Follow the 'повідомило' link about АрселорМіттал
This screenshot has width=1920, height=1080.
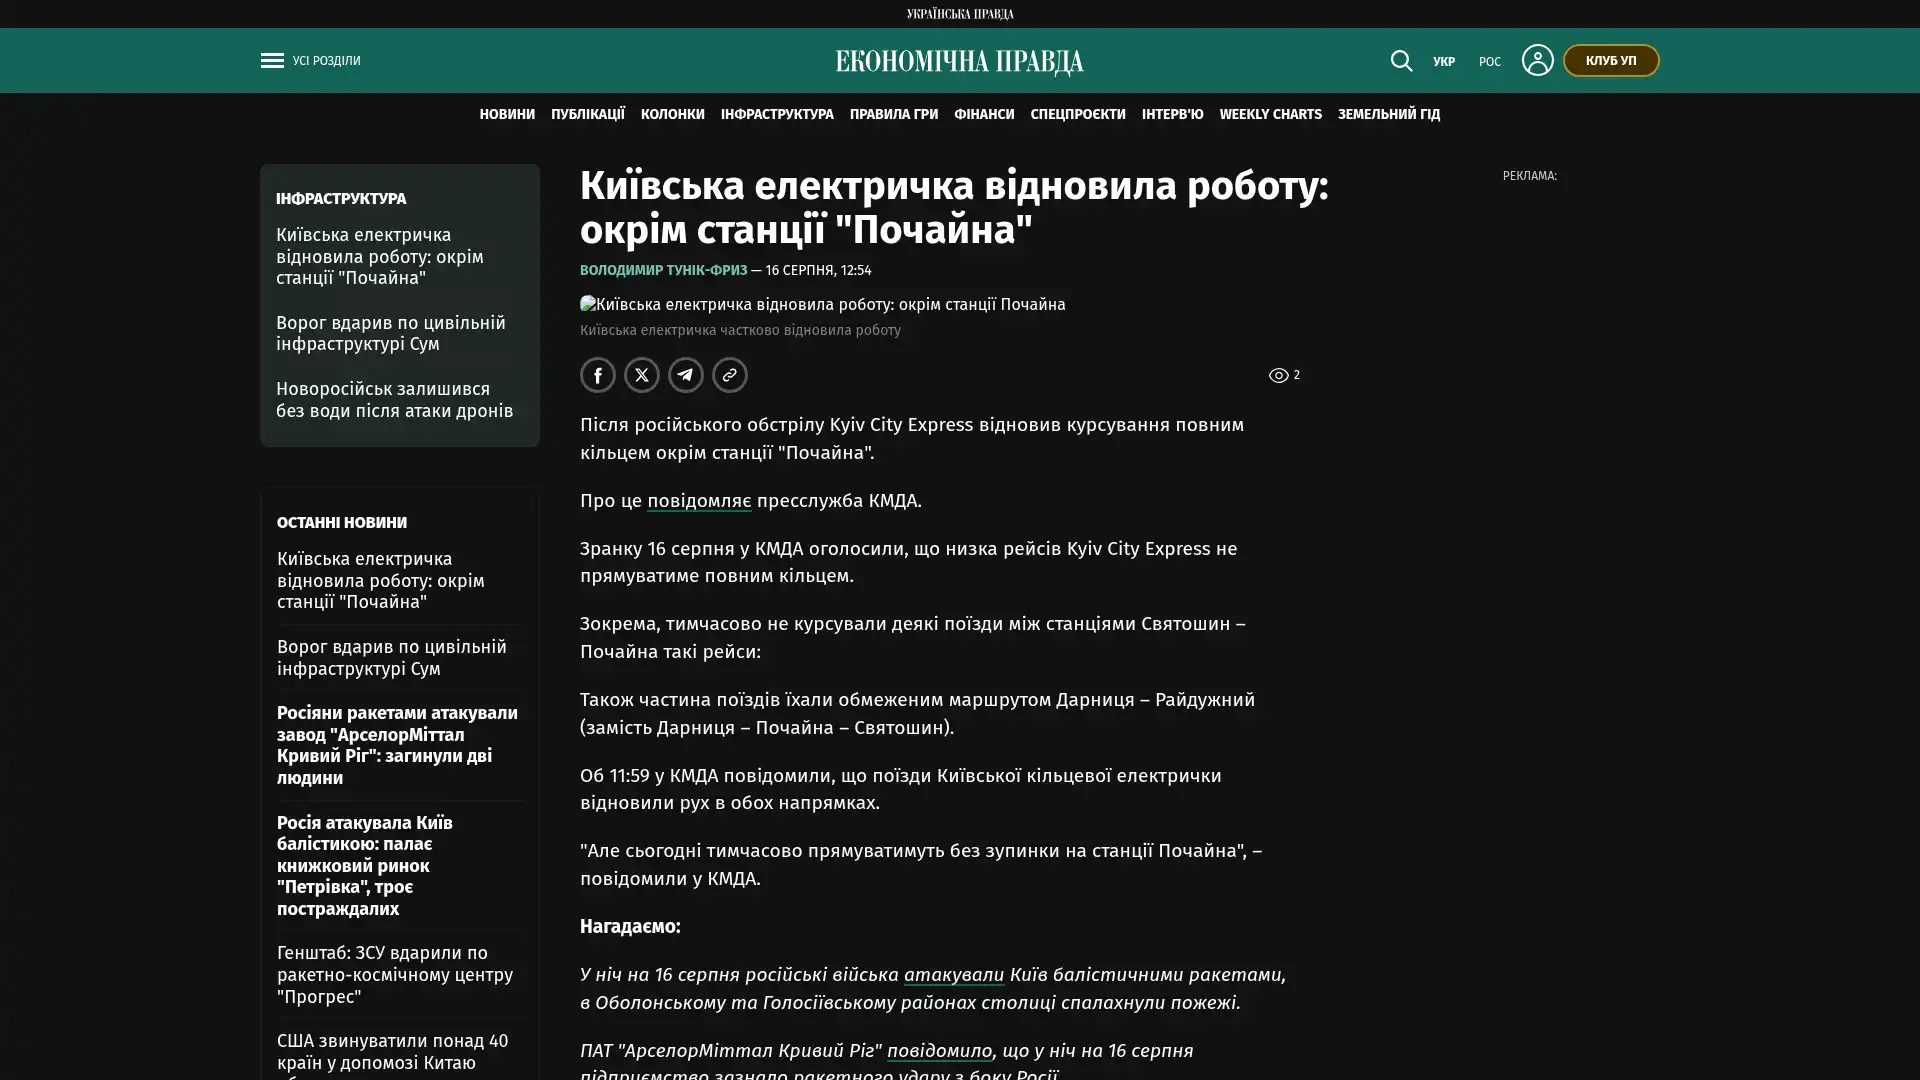[x=939, y=1050]
